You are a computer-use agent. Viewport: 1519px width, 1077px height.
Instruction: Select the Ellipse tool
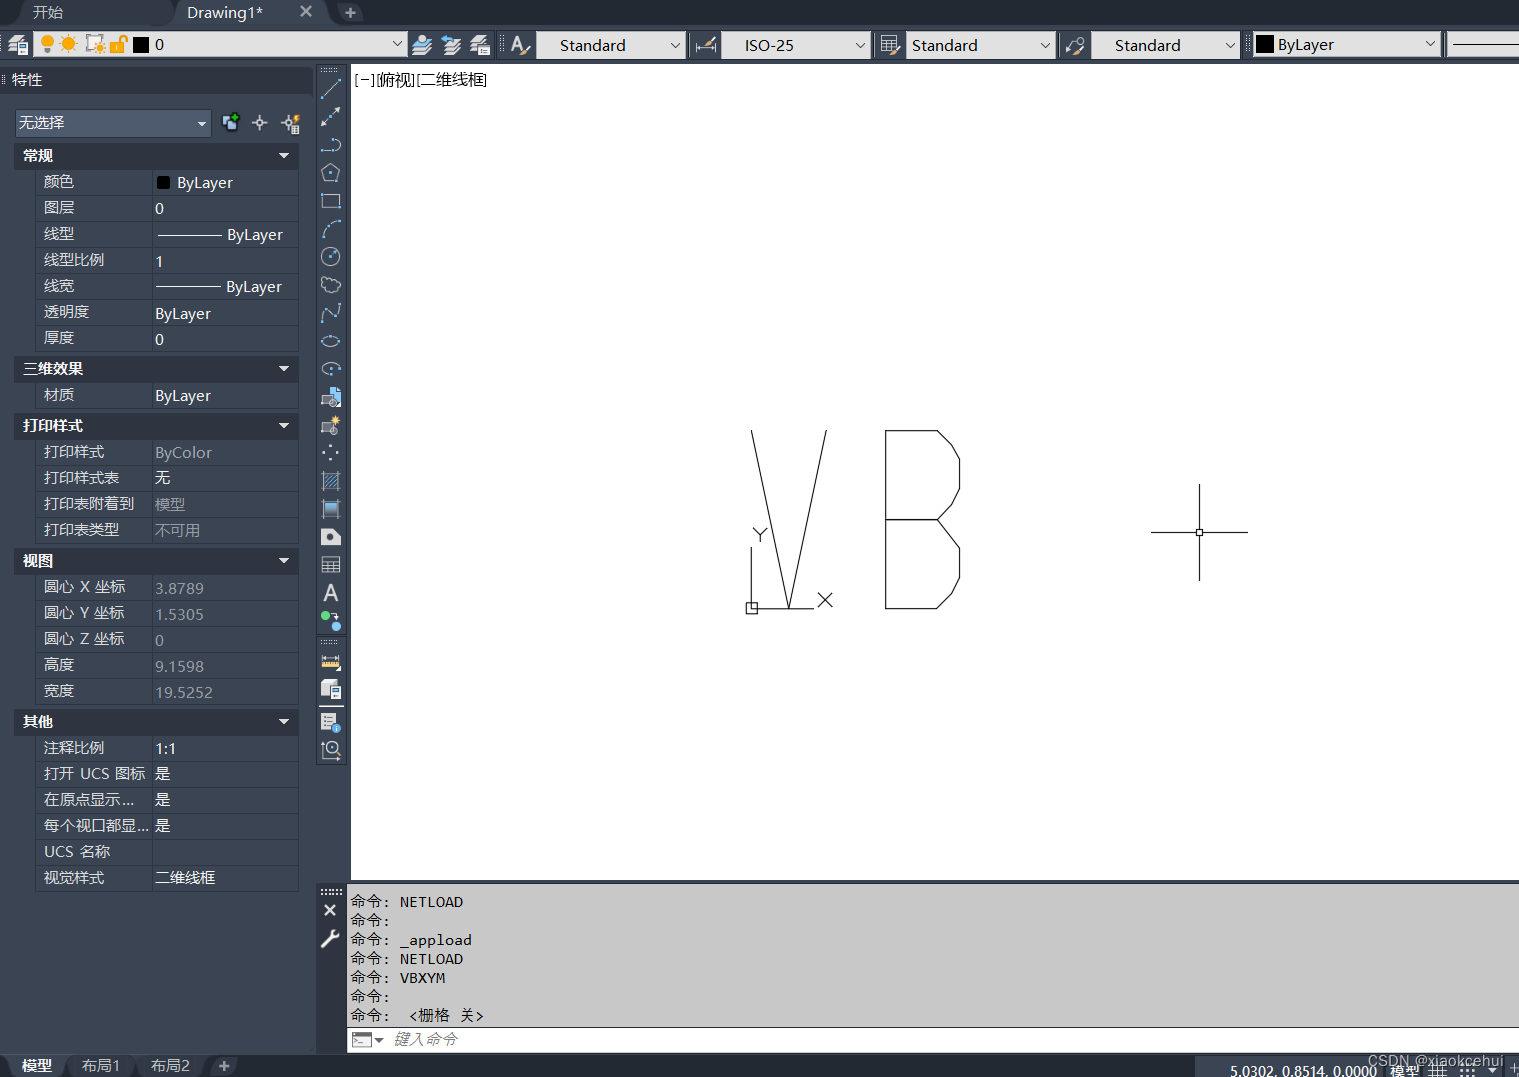[331, 341]
